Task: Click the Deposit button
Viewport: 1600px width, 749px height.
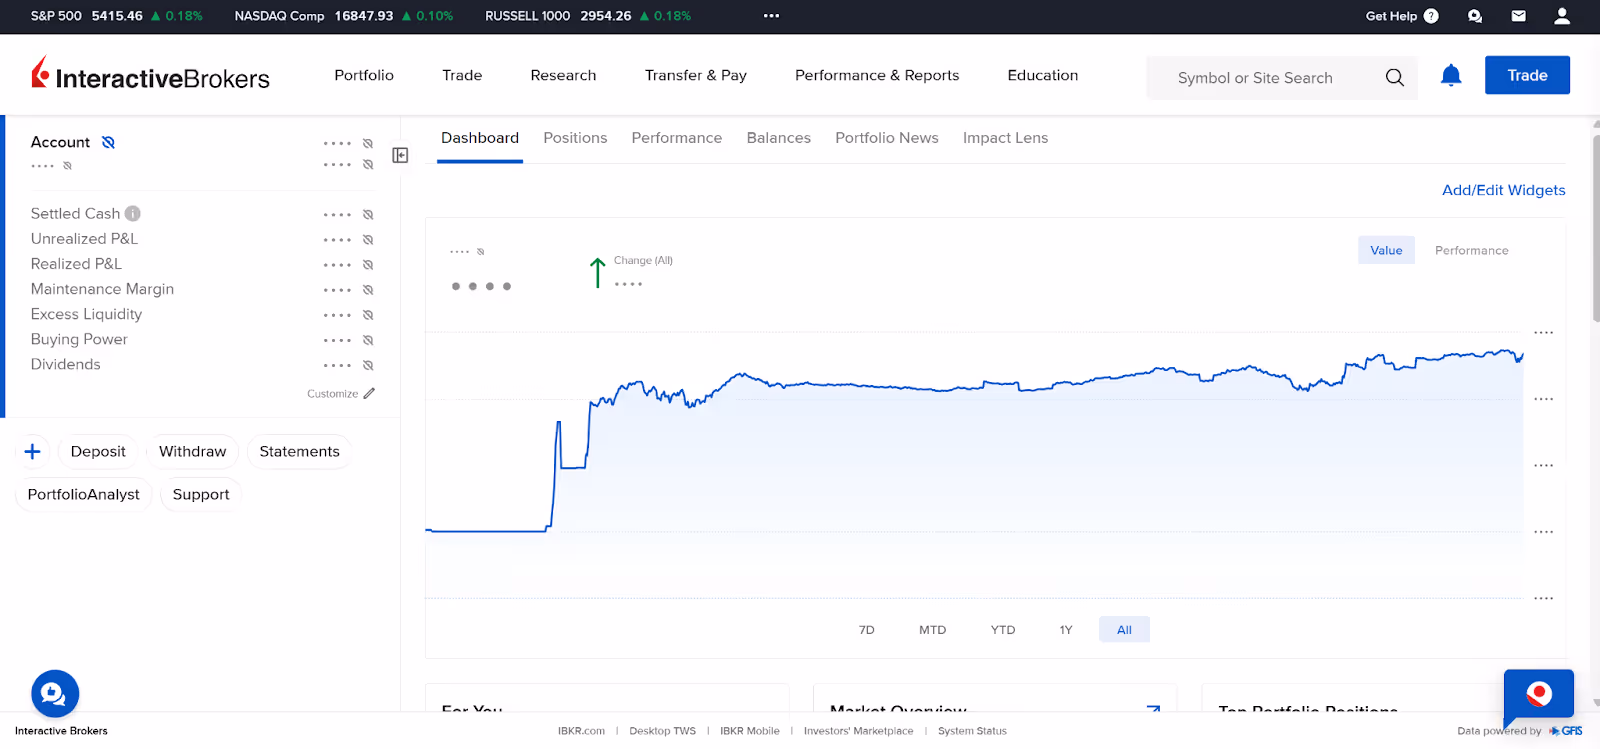Action: pos(98,452)
